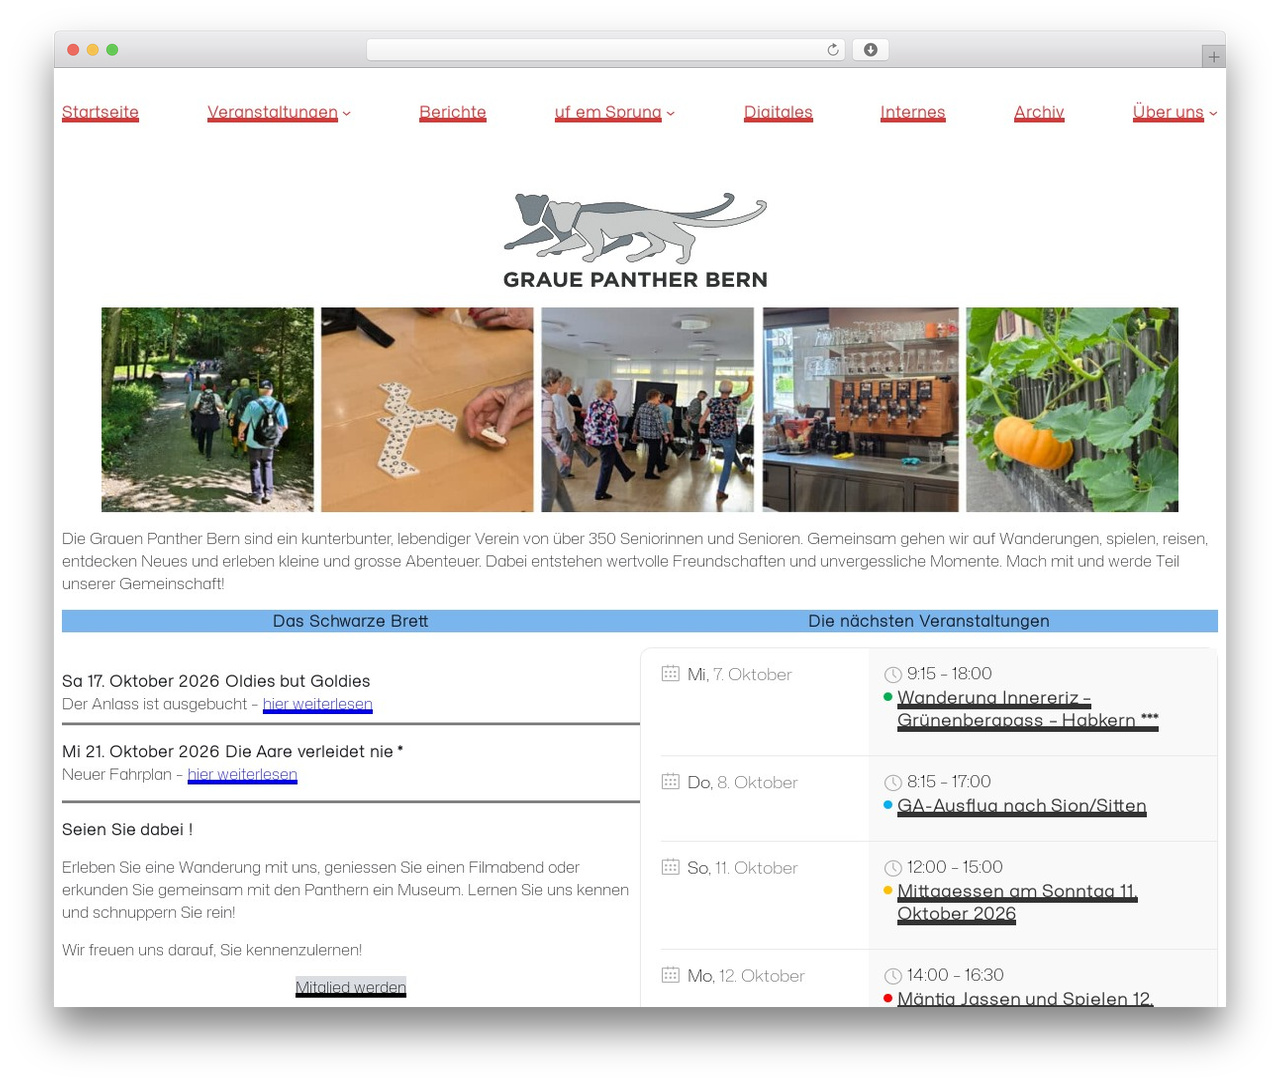Expand the Über uns menu chevron
This screenshot has height=1084, width=1280.
click(x=1213, y=114)
